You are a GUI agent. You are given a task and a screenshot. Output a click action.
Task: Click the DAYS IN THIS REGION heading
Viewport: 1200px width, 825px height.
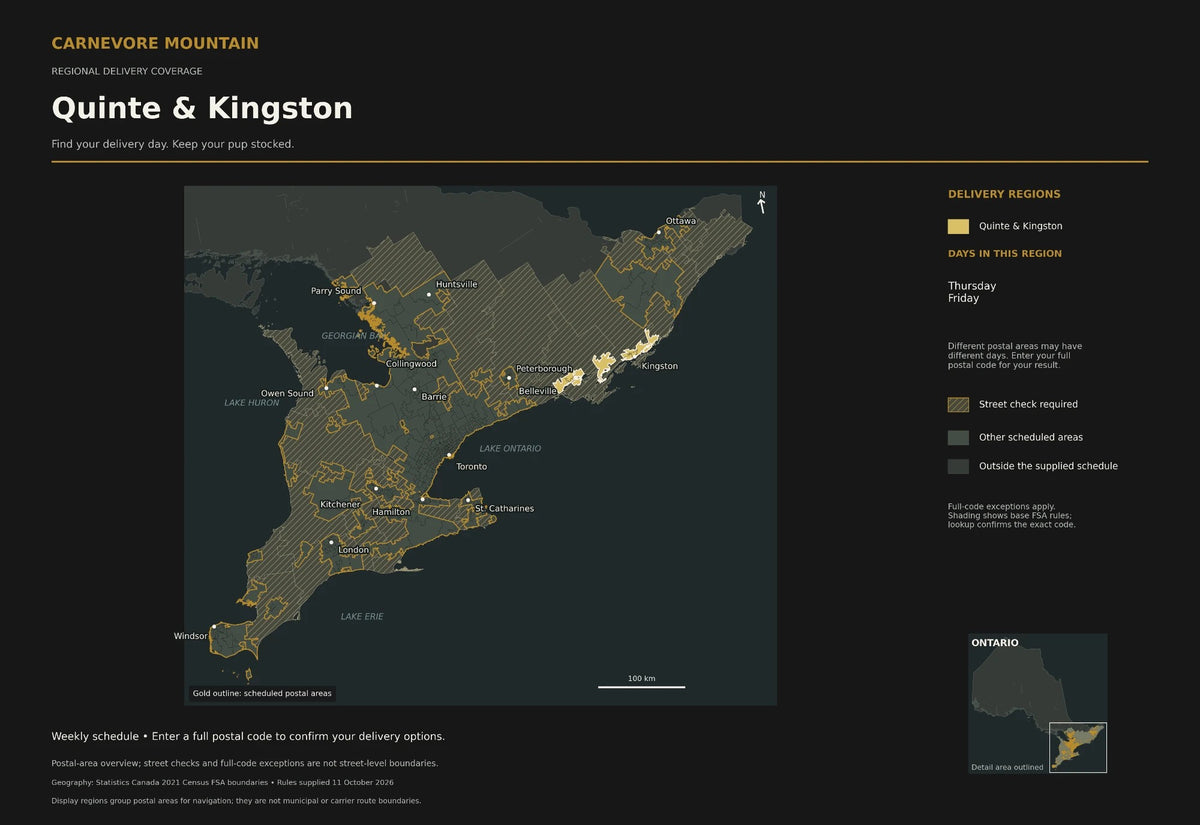[x=1005, y=253]
